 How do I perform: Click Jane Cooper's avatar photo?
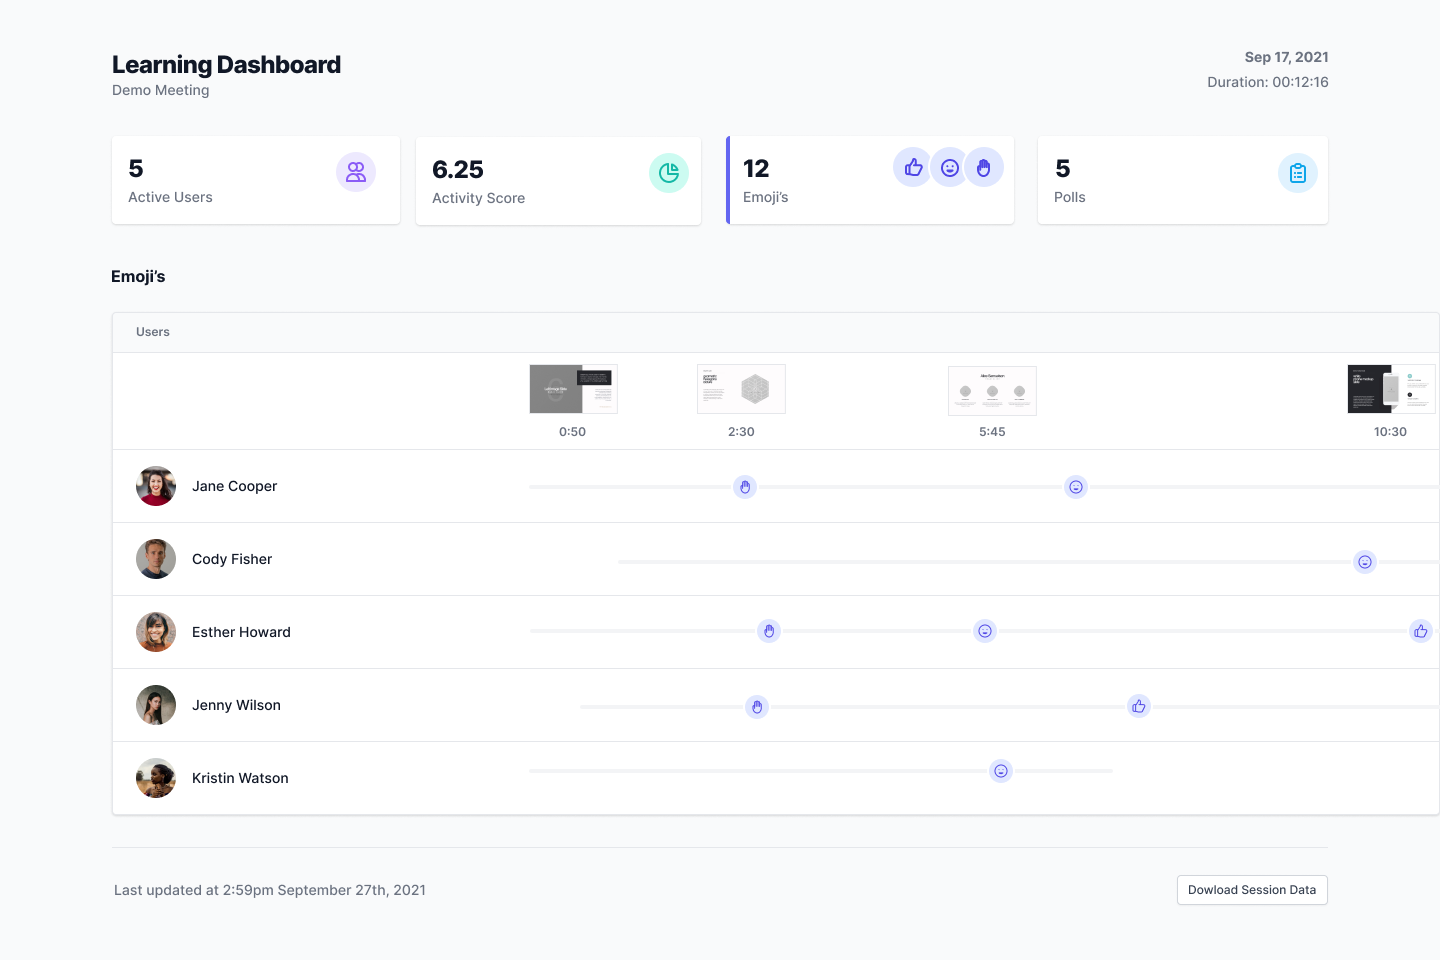click(156, 486)
